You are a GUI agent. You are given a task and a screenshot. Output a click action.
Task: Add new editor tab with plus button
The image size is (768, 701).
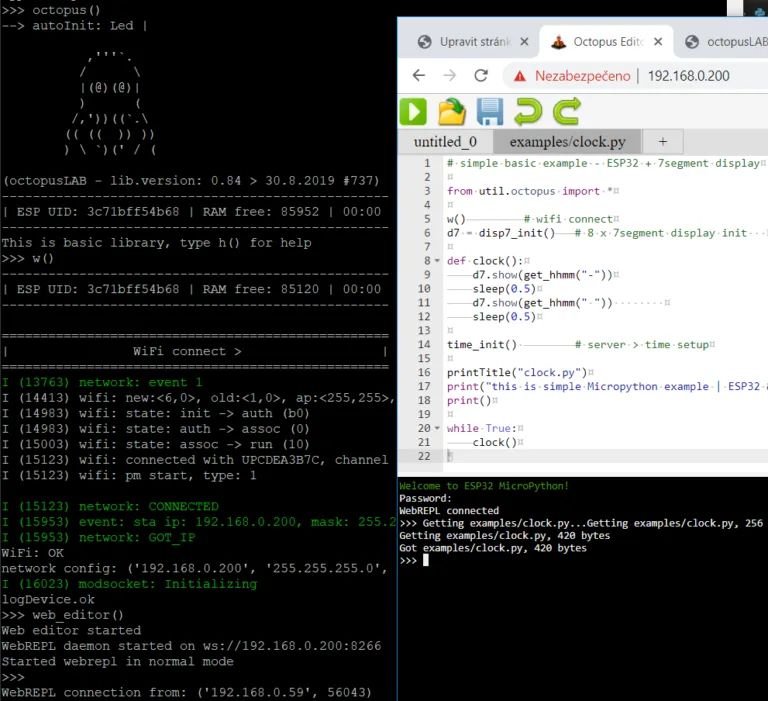click(663, 142)
